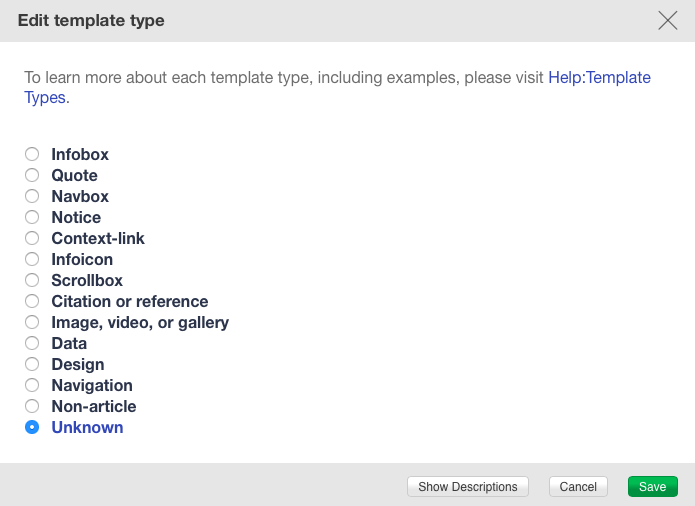Click the Show Descriptions button
This screenshot has height=506, width=695.
[x=468, y=487]
